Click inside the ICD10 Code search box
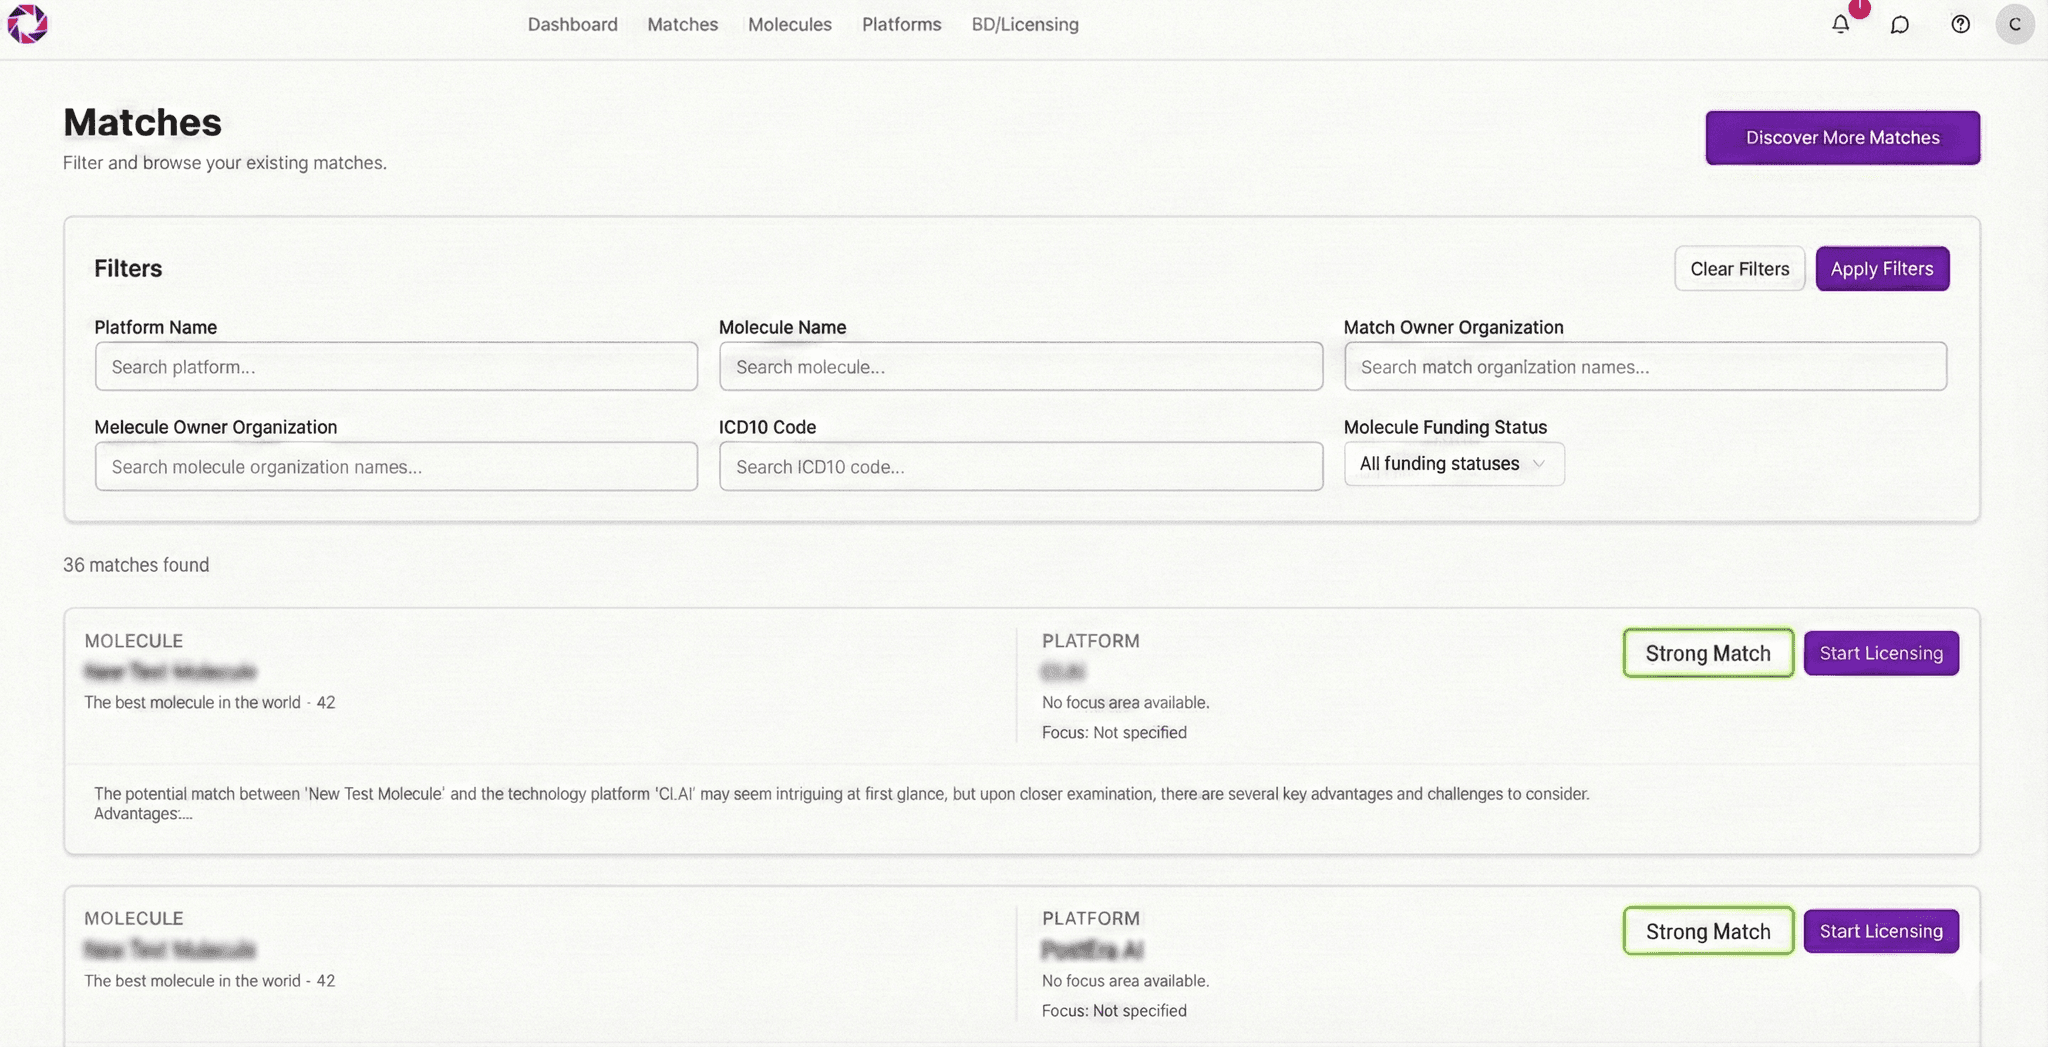Screen dimensions: 2048x1047 tap(1020, 466)
